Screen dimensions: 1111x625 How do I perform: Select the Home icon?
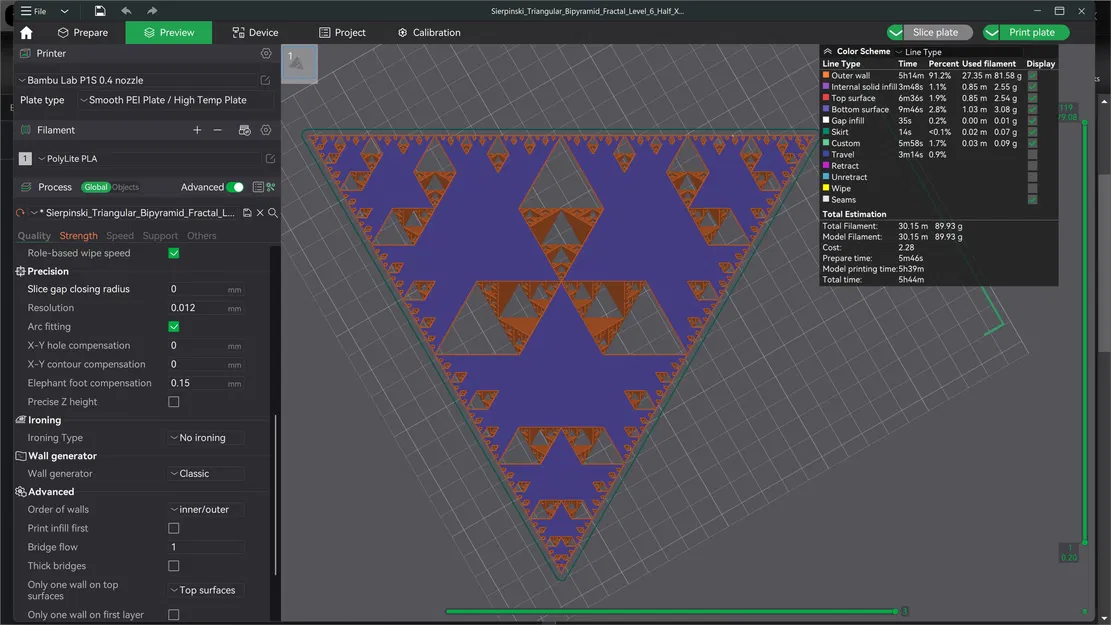27,32
